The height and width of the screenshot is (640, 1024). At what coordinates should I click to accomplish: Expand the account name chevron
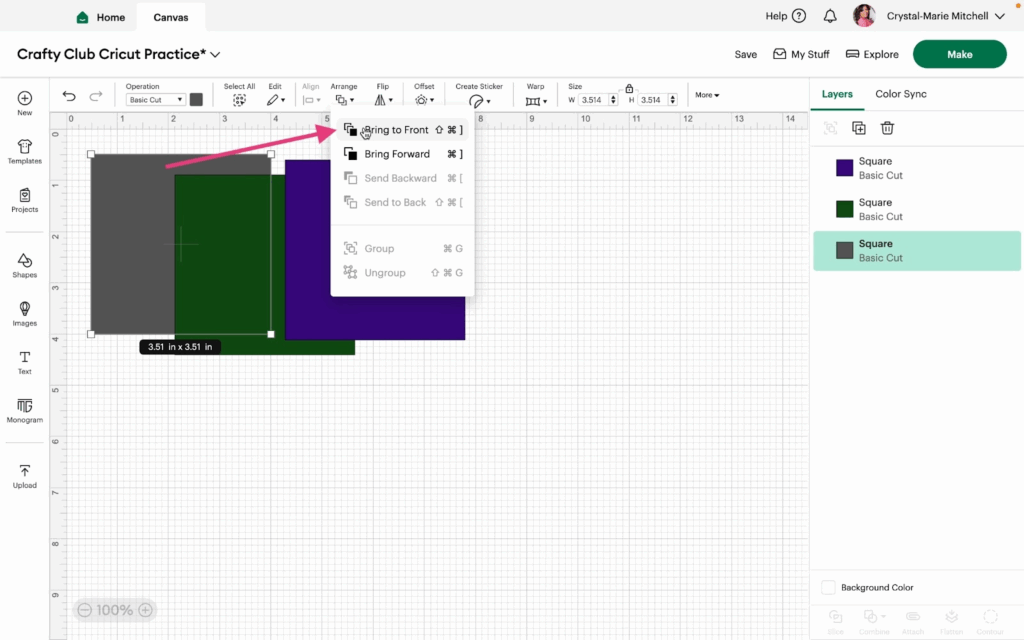click(x=1000, y=16)
